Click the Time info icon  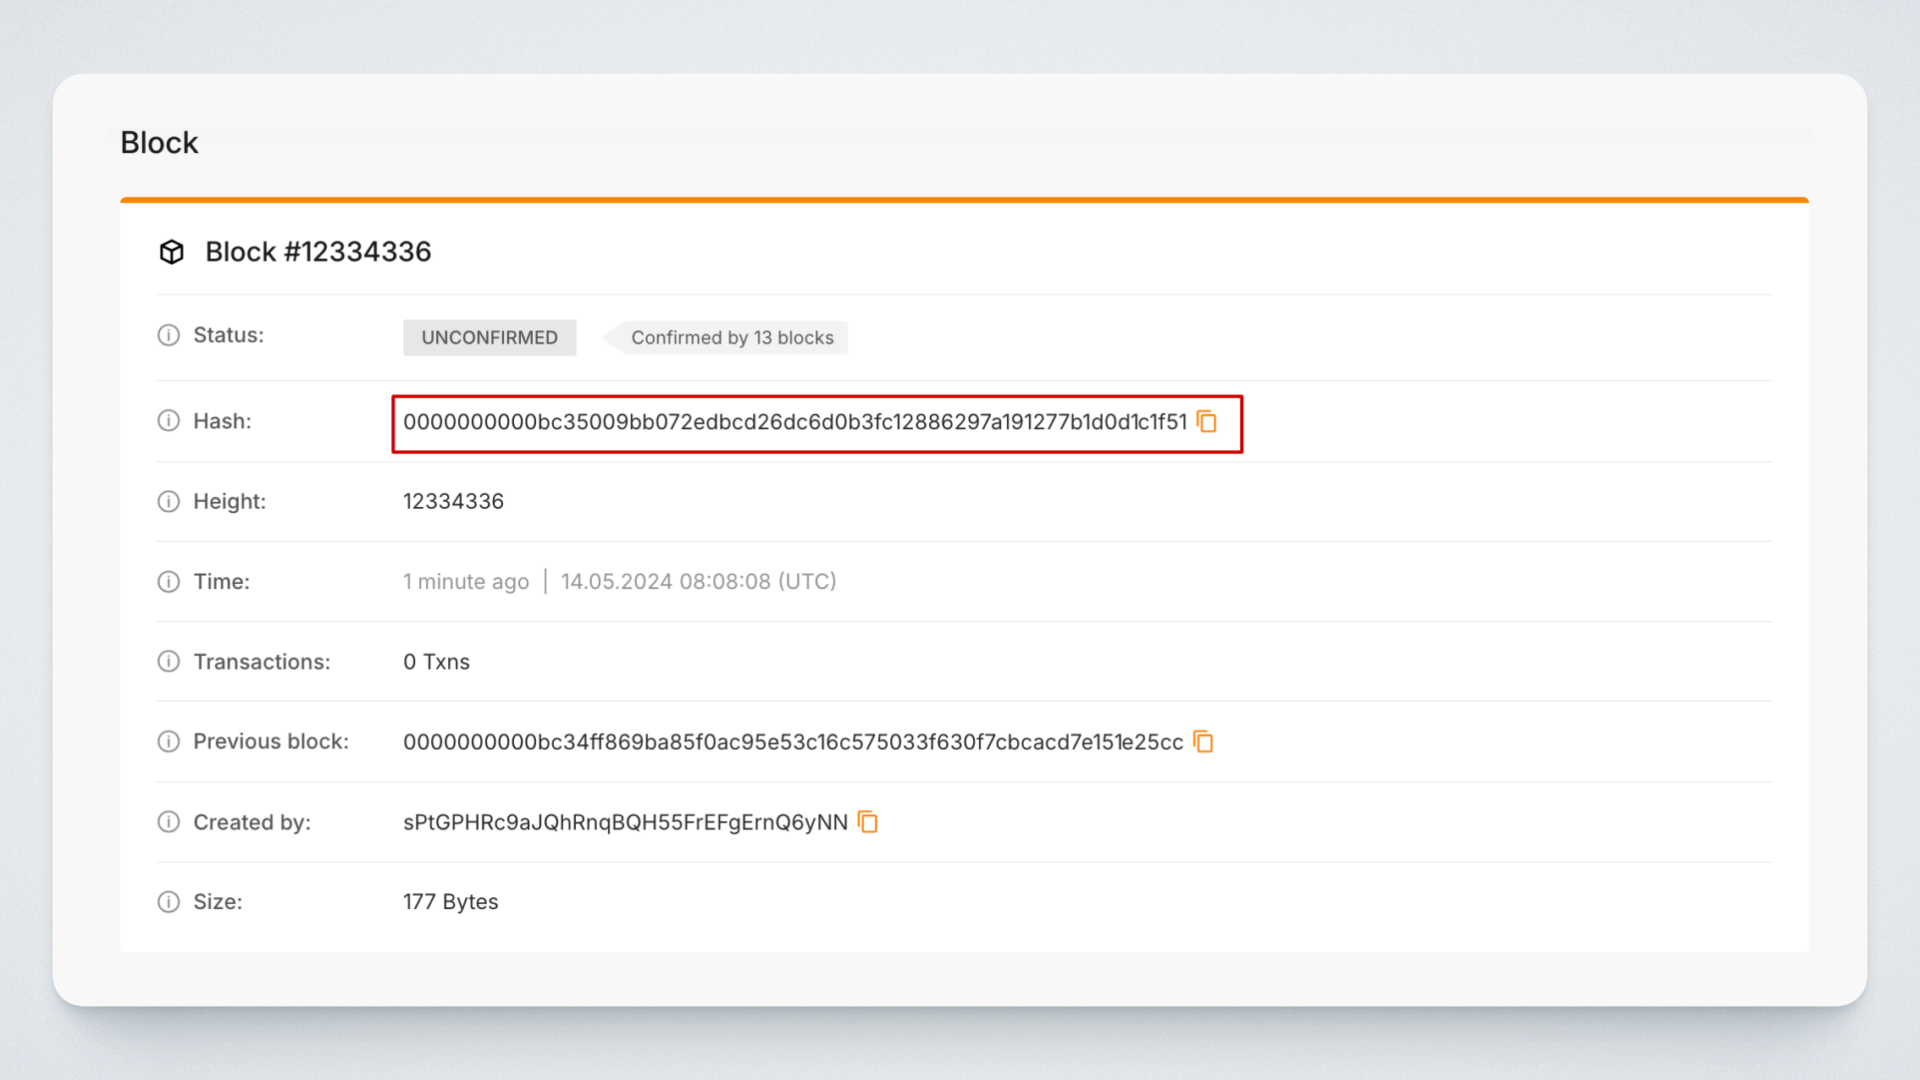[168, 582]
